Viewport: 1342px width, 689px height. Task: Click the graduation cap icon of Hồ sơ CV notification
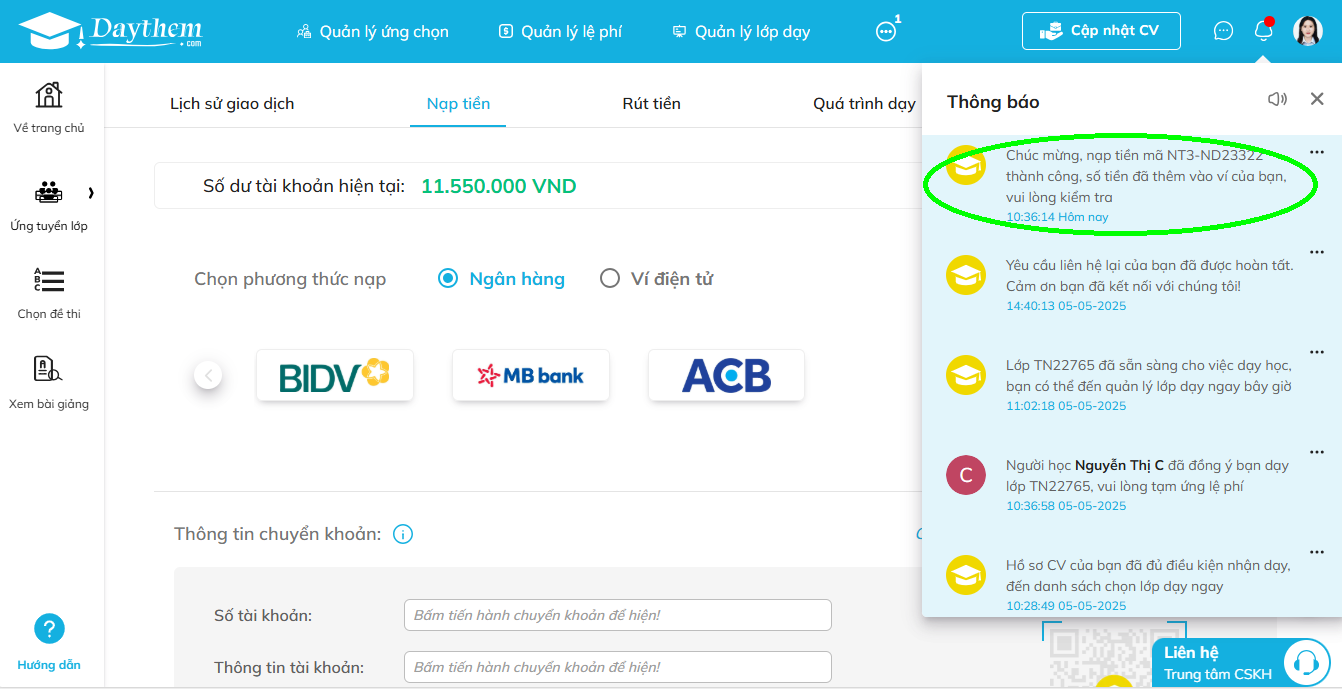pos(966,575)
